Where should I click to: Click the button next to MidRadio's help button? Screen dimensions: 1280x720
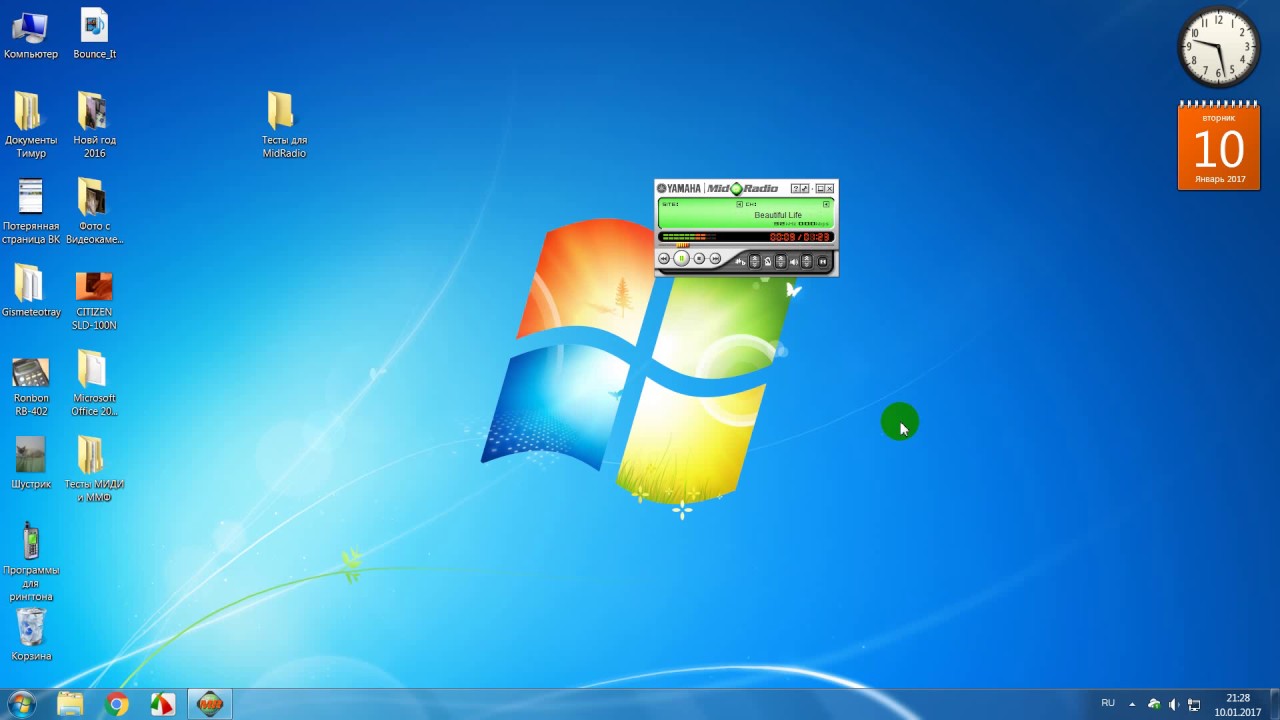click(805, 188)
